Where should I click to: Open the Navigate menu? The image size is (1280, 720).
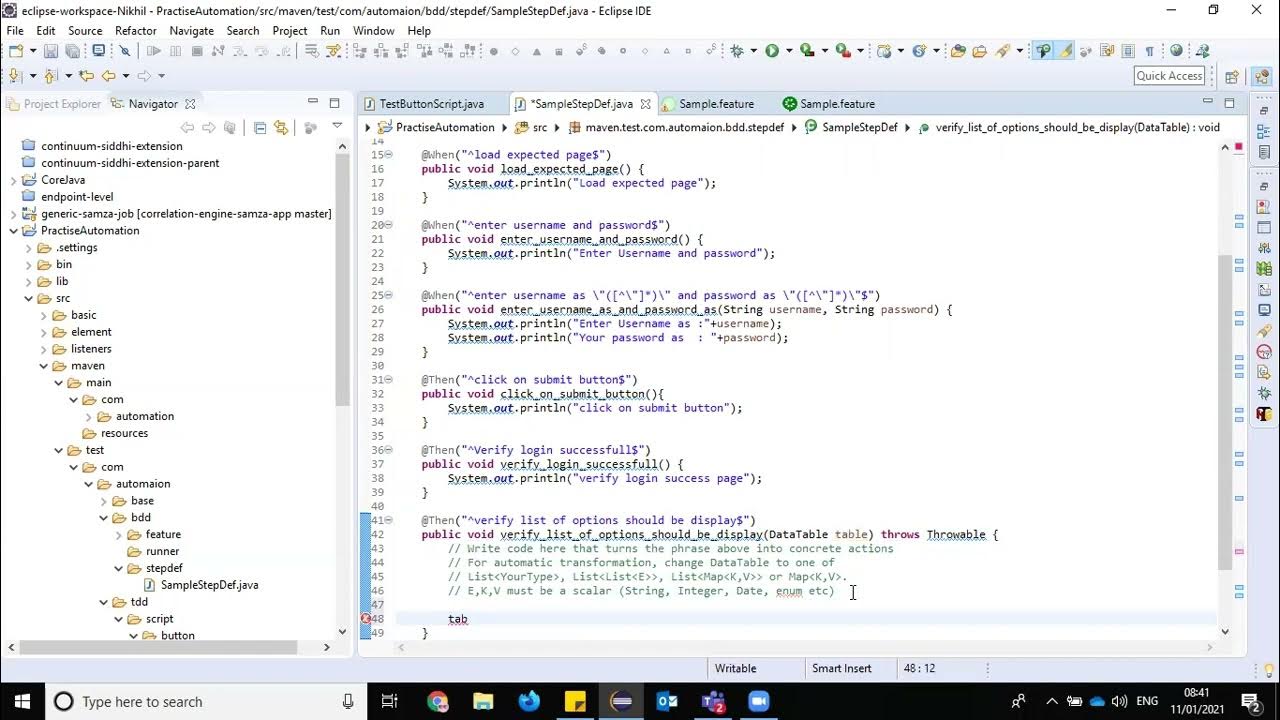[191, 31]
